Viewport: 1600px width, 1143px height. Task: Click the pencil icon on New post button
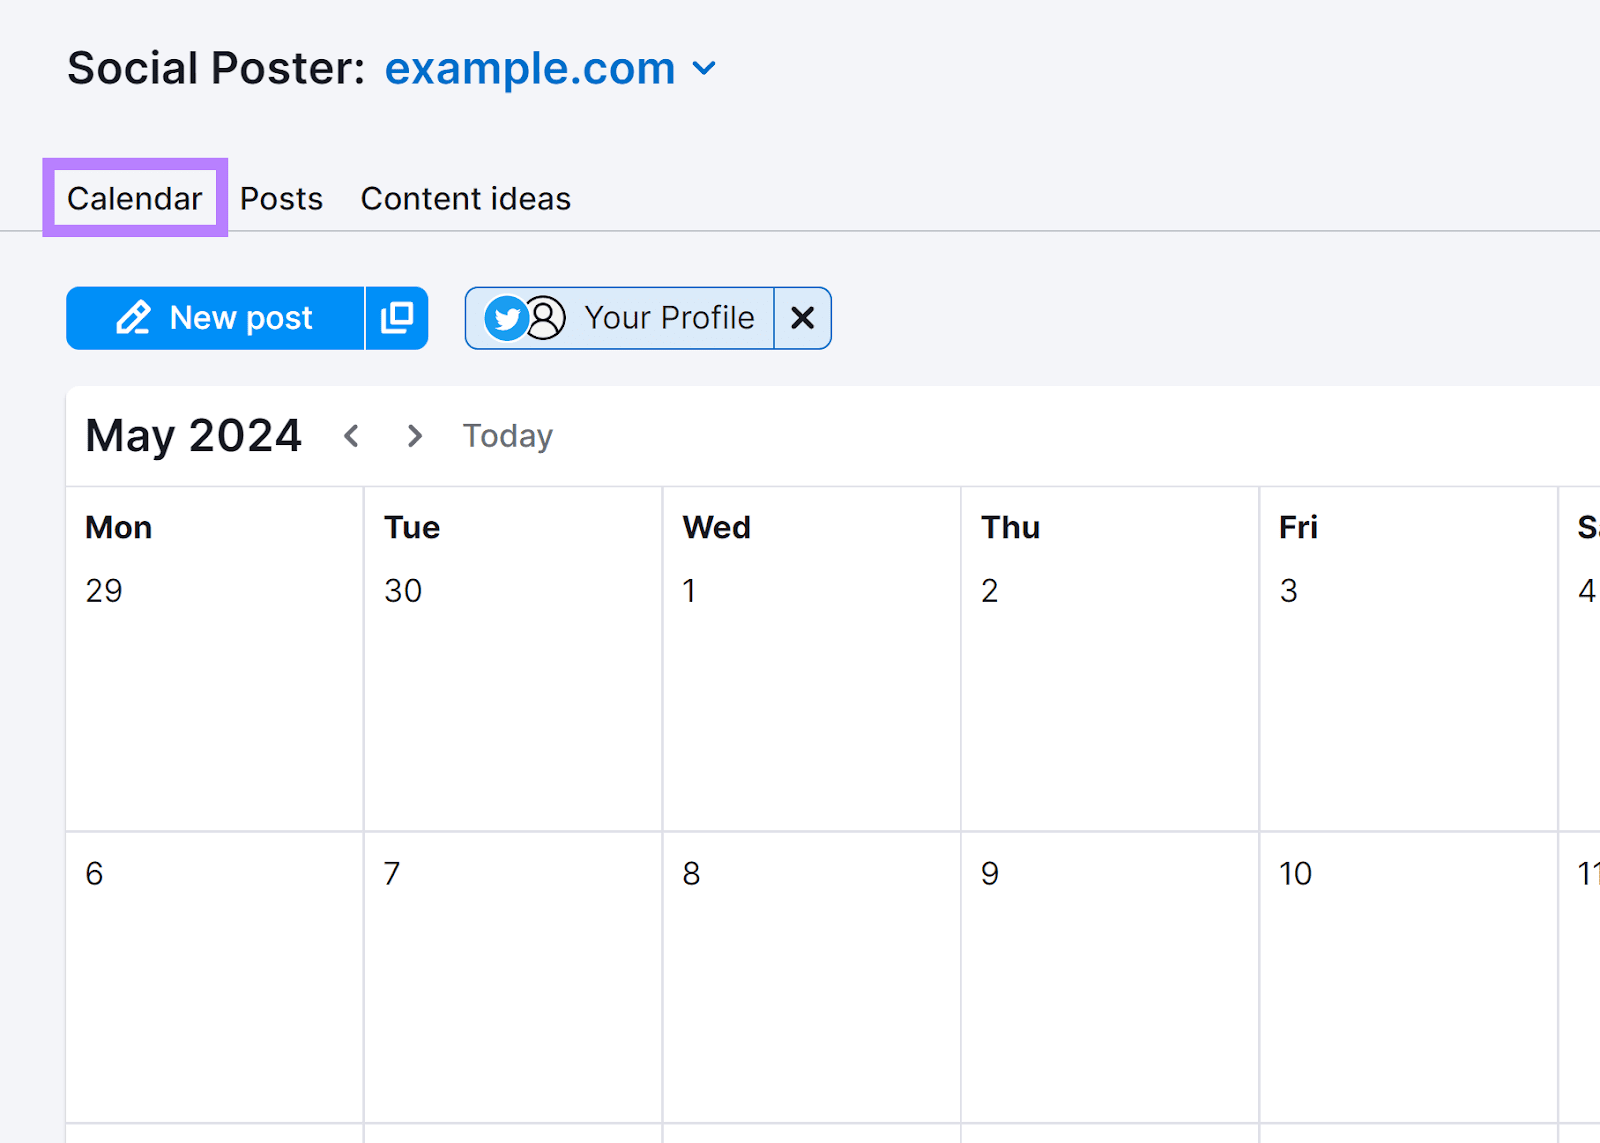coord(133,318)
